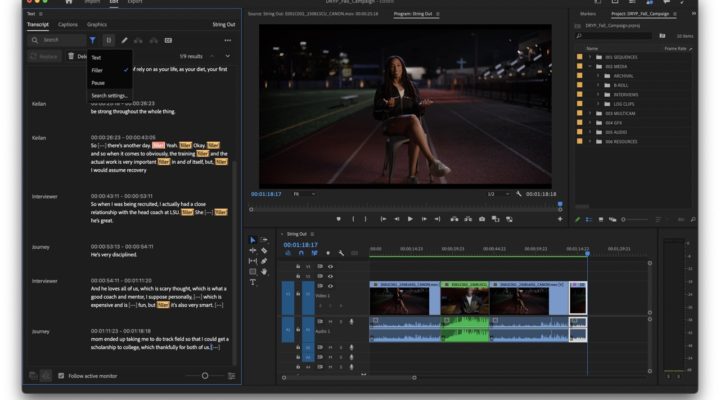Switch to the Graphics tab

click(x=97, y=24)
